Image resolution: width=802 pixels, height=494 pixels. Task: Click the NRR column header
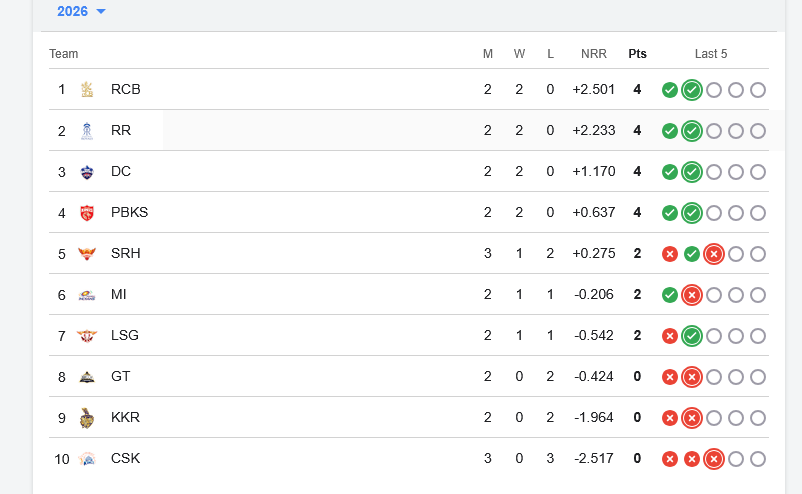593,54
